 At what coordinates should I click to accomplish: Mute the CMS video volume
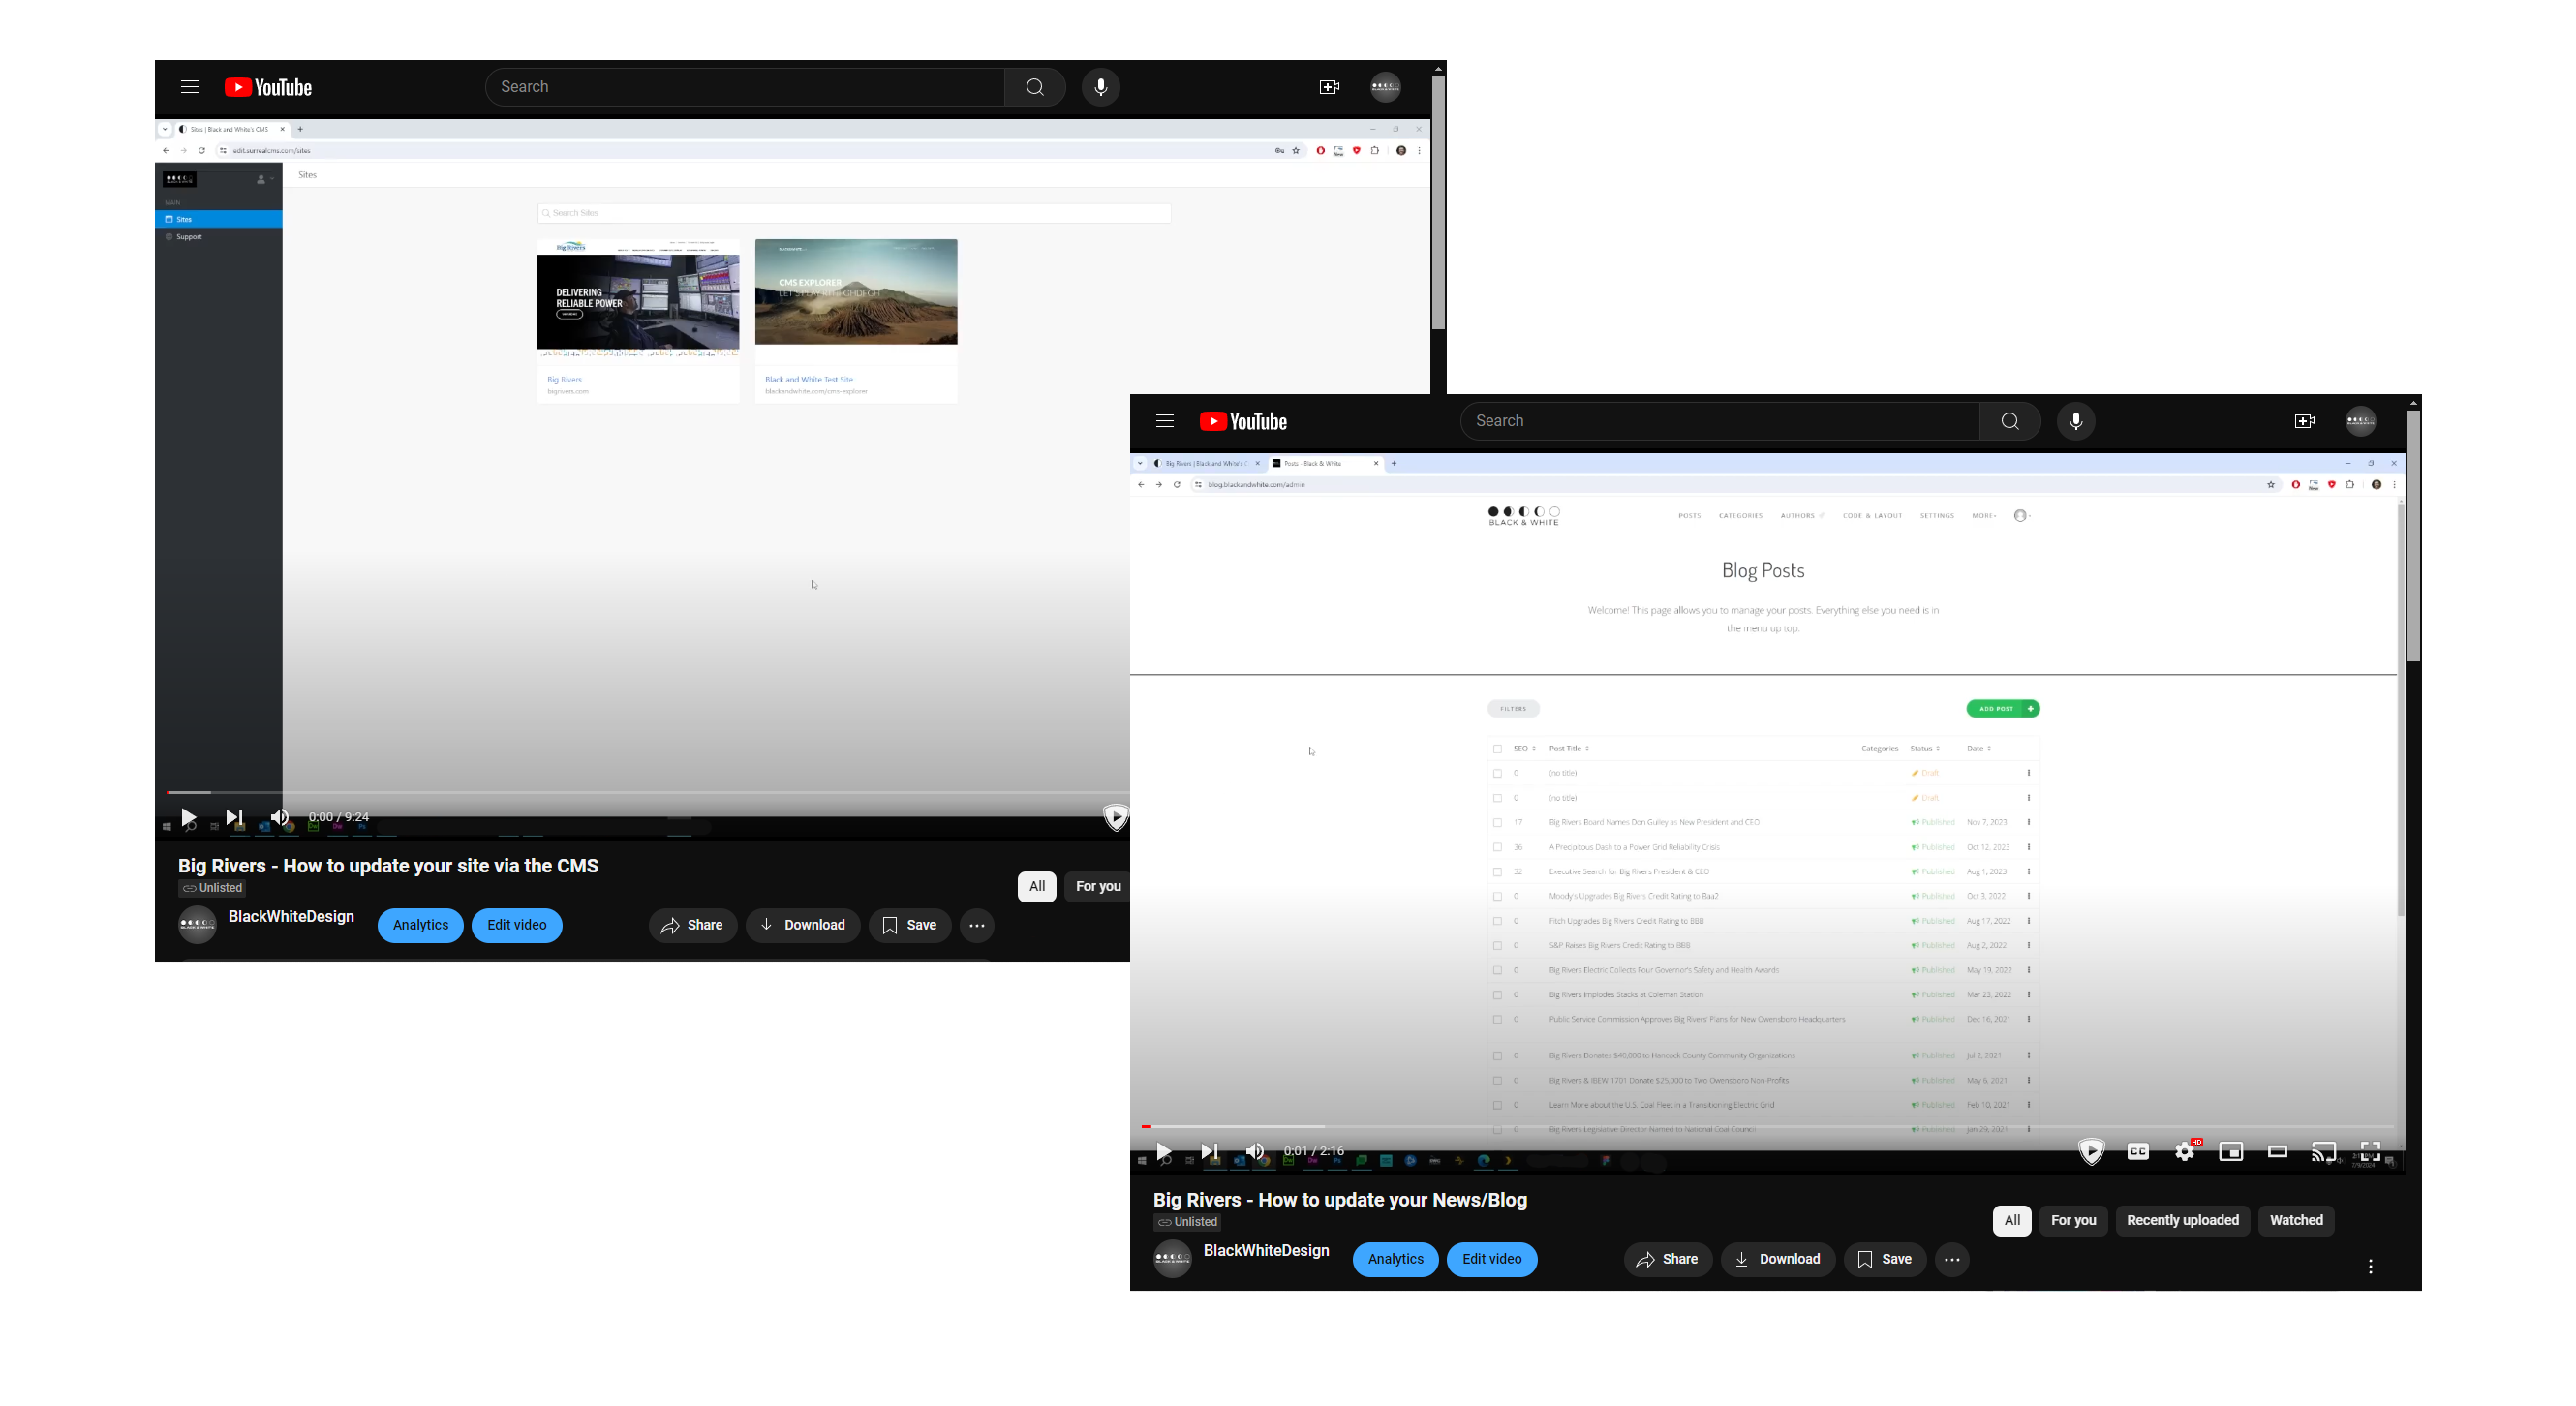coord(280,817)
